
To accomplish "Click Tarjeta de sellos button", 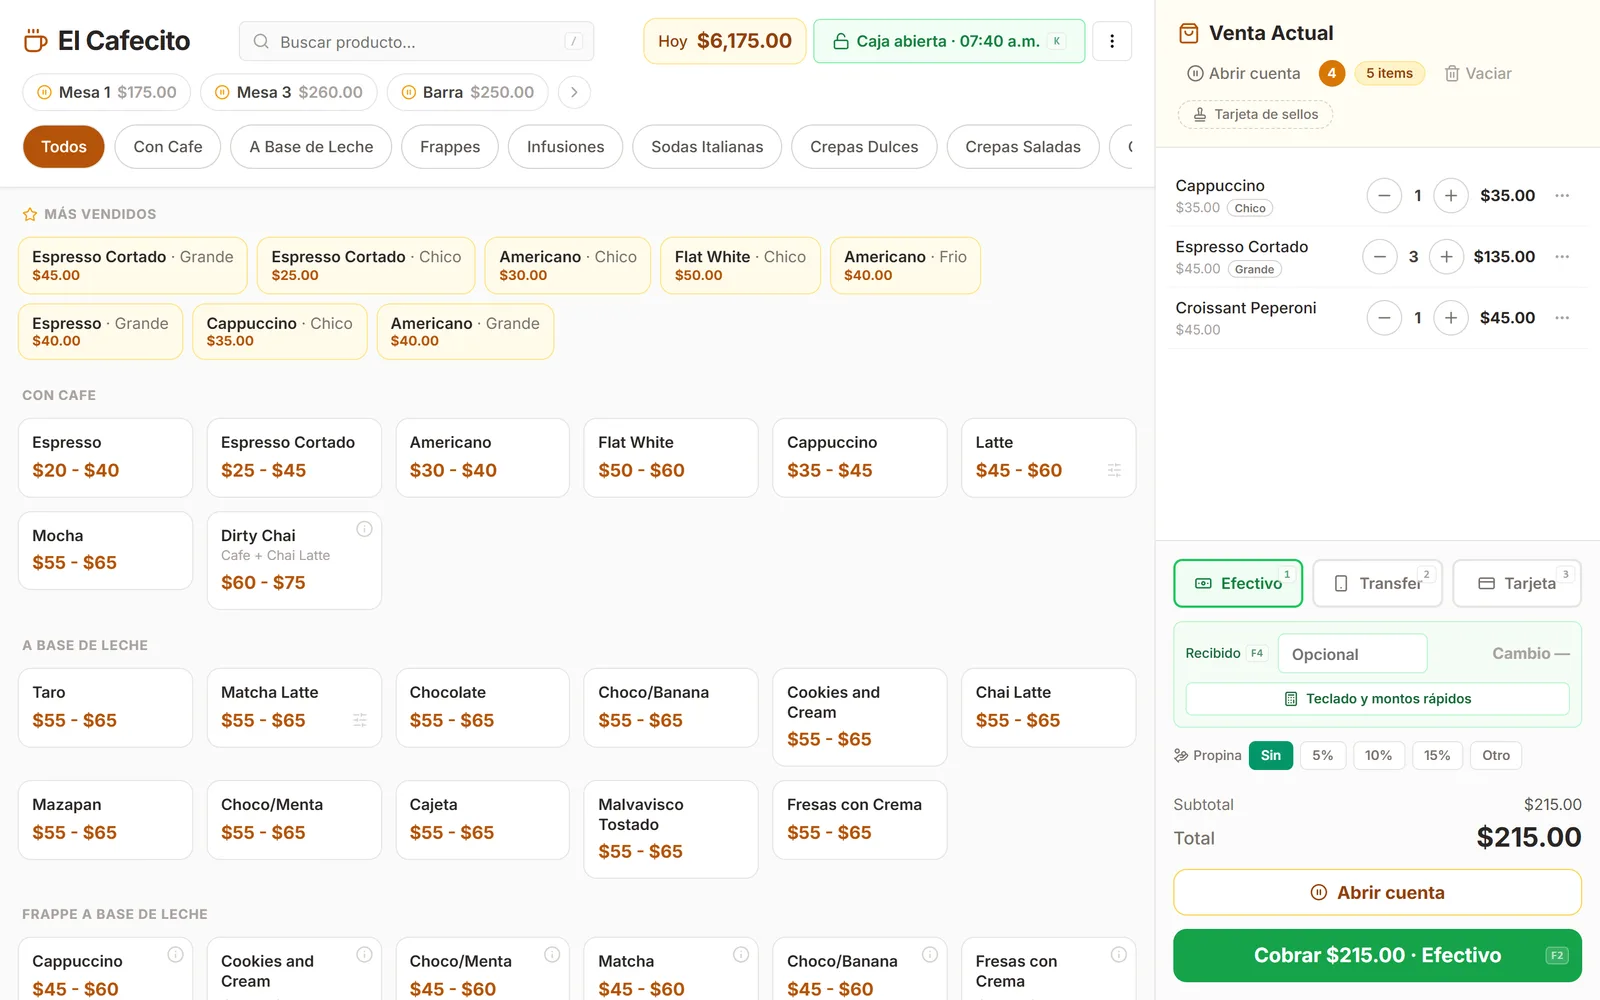I will (1255, 114).
